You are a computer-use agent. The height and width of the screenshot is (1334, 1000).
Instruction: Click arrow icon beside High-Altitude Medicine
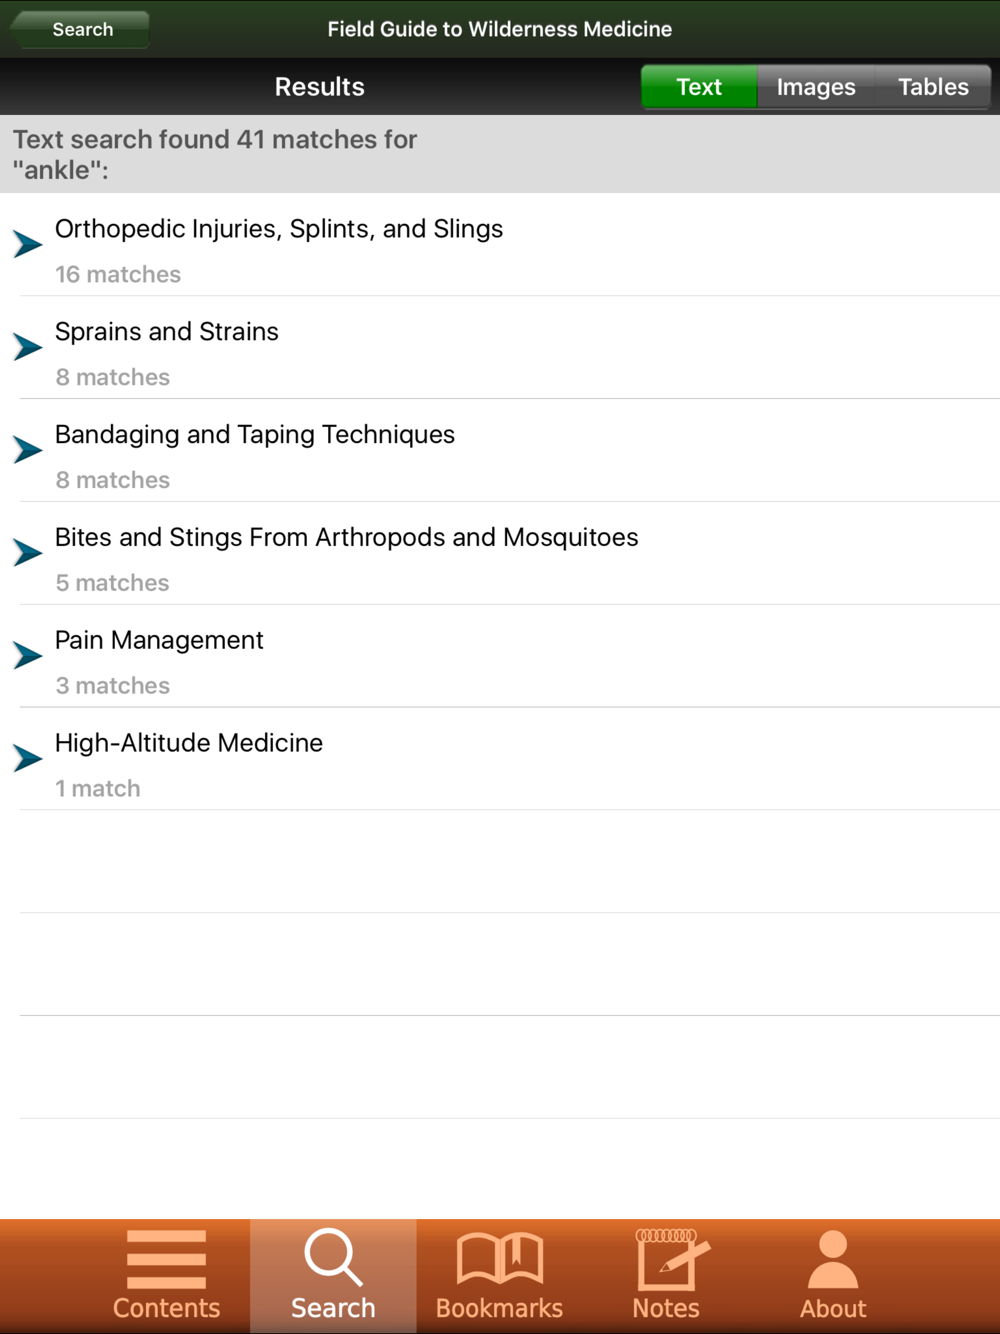pos(28,758)
